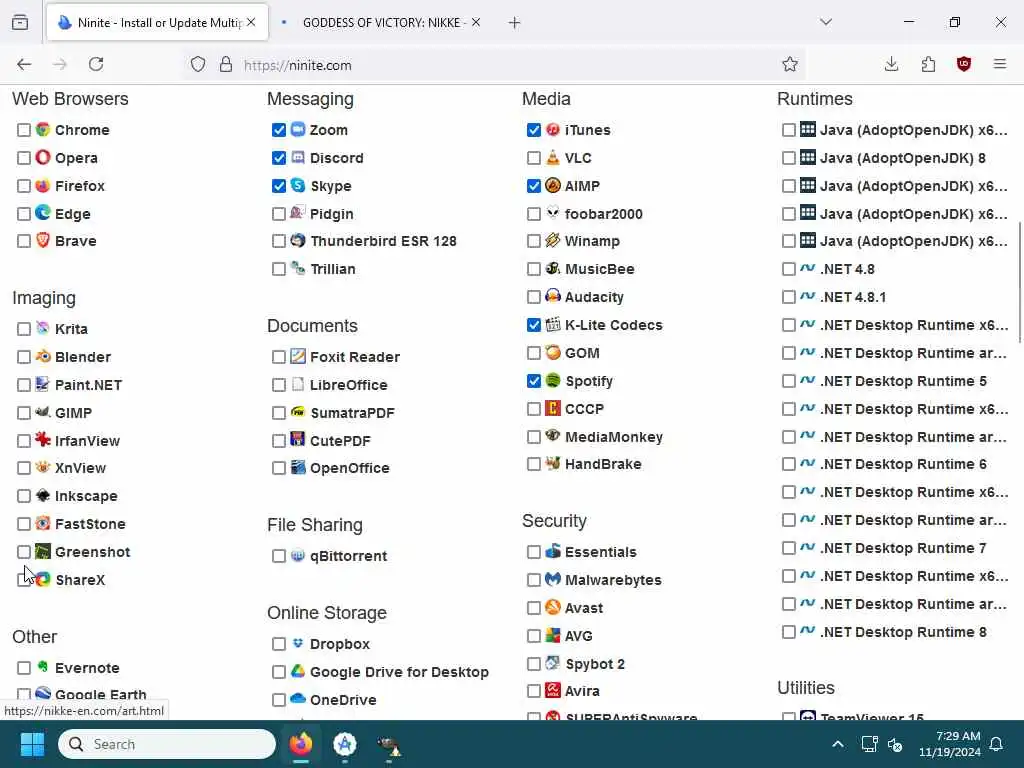The height and width of the screenshot is (768, 1024).
Task: Check the Evernote checkbox
Action: 24,667
